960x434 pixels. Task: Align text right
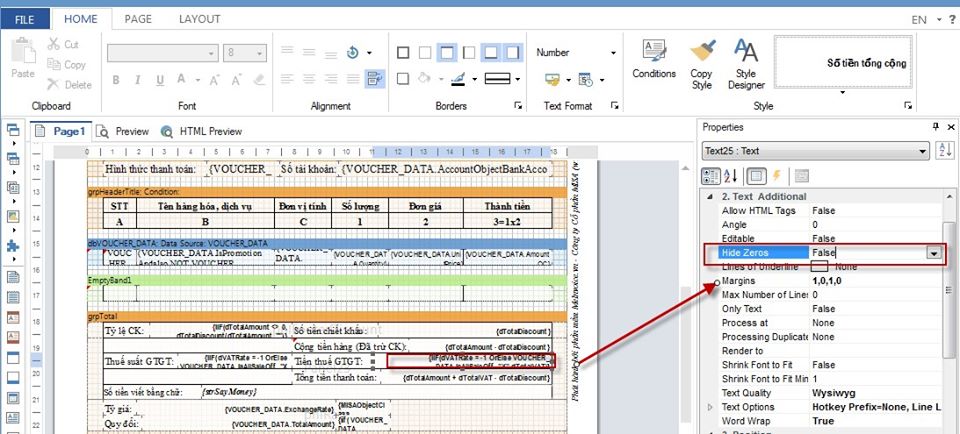click(x=330, y=79)
